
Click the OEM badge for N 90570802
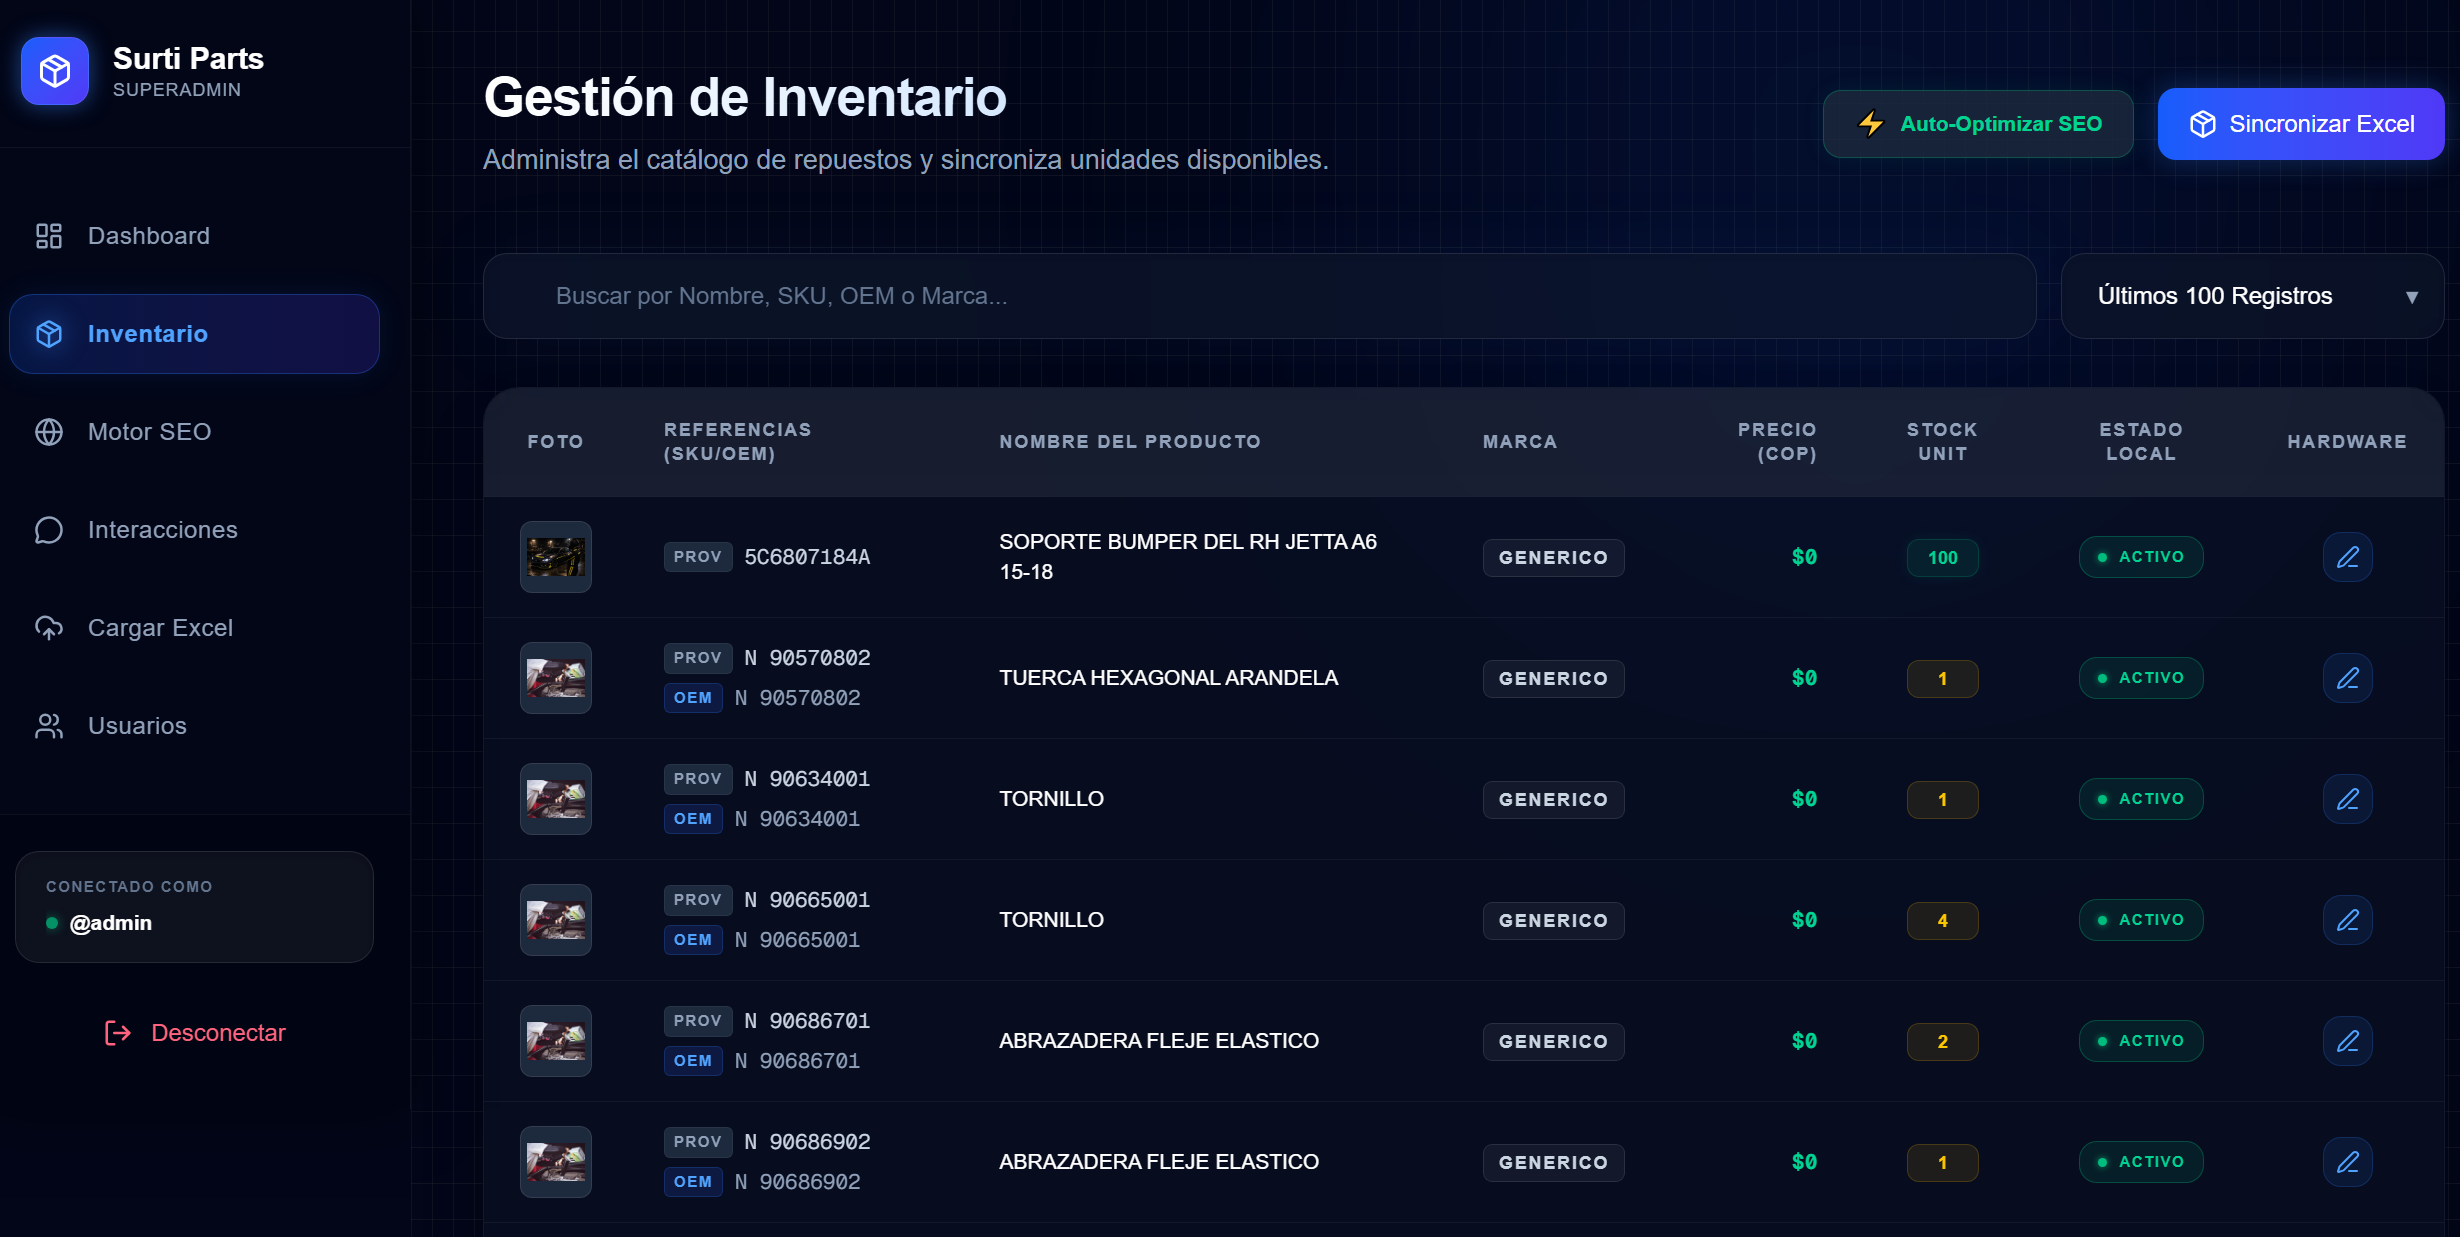click(x=693, y=698)
